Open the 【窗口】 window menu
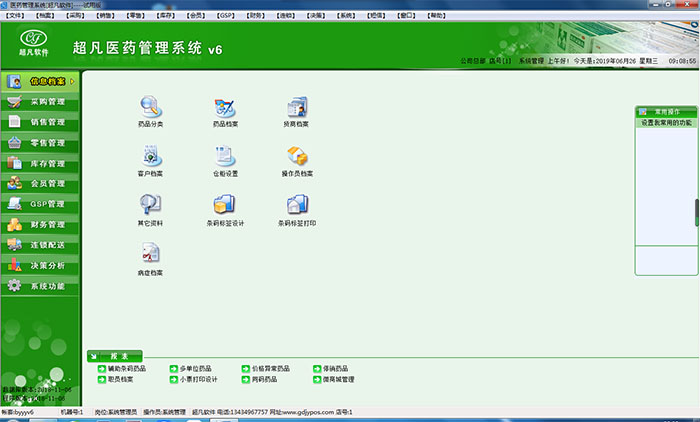This screenshot has width=700, height=422. pos(406,16)
